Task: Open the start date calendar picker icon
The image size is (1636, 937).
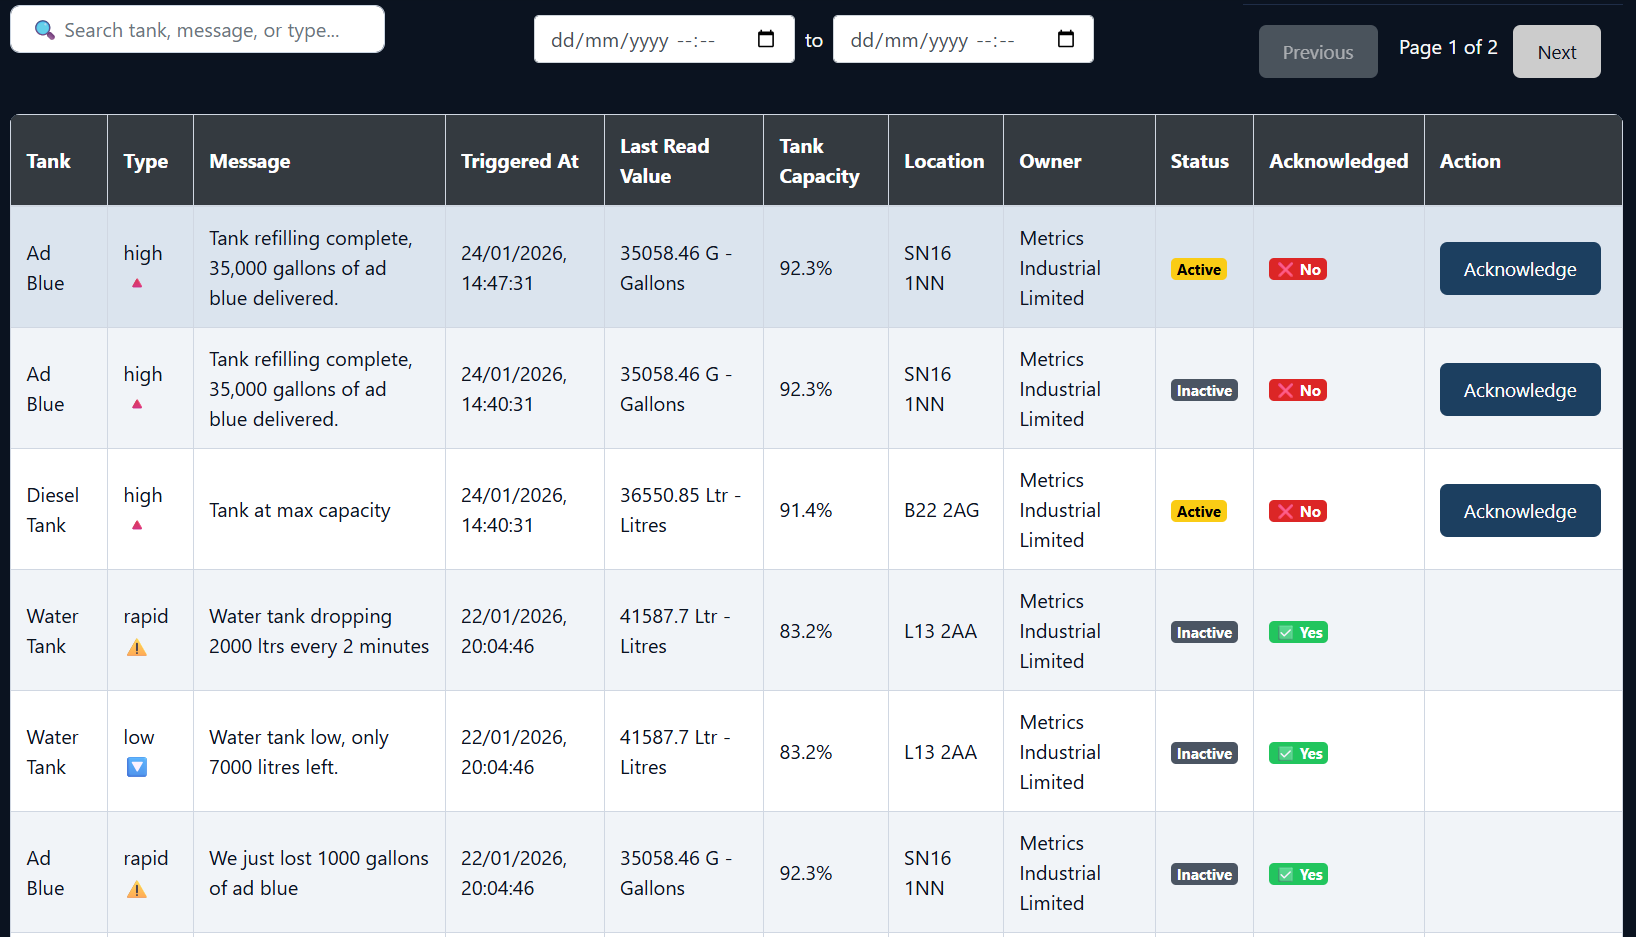Action: pos(766,38)
